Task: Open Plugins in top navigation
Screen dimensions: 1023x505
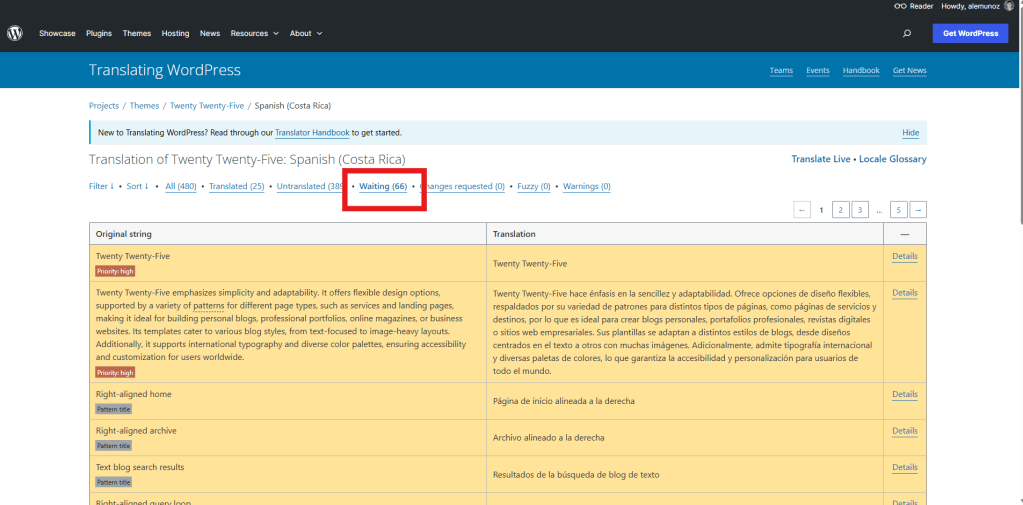Action: point(99,33)
